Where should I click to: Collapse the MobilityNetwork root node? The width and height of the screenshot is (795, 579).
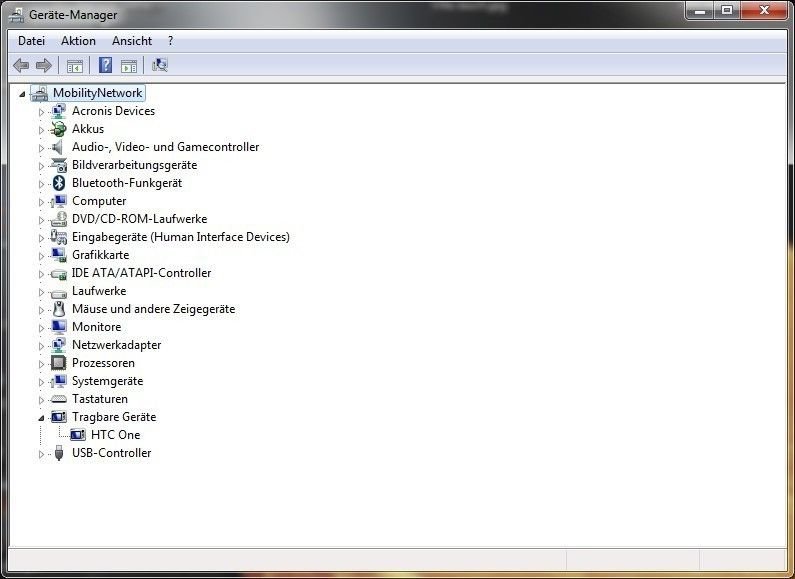pyautogui.click(x=22, y=94)
